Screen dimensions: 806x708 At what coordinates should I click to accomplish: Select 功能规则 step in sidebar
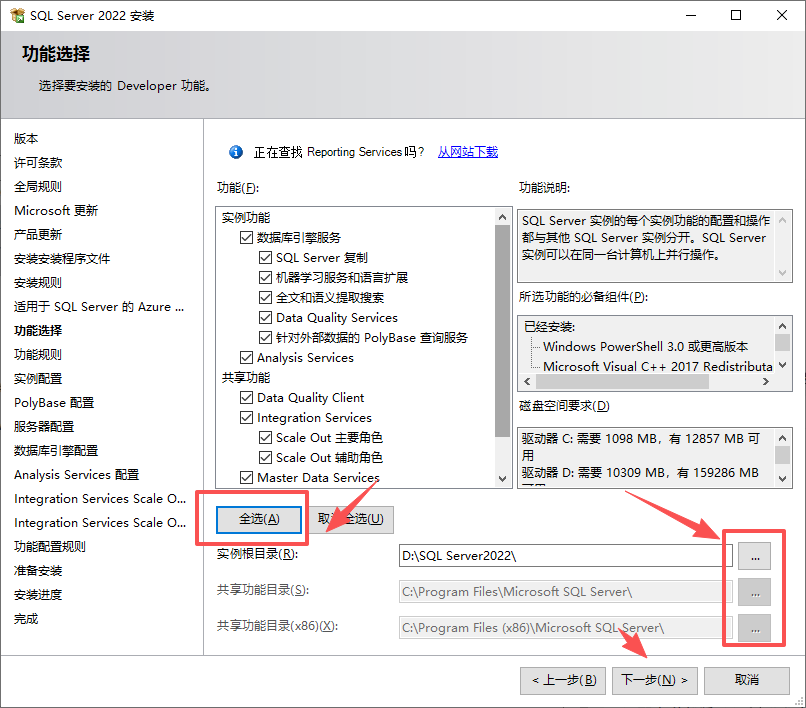tap(38, 355)
